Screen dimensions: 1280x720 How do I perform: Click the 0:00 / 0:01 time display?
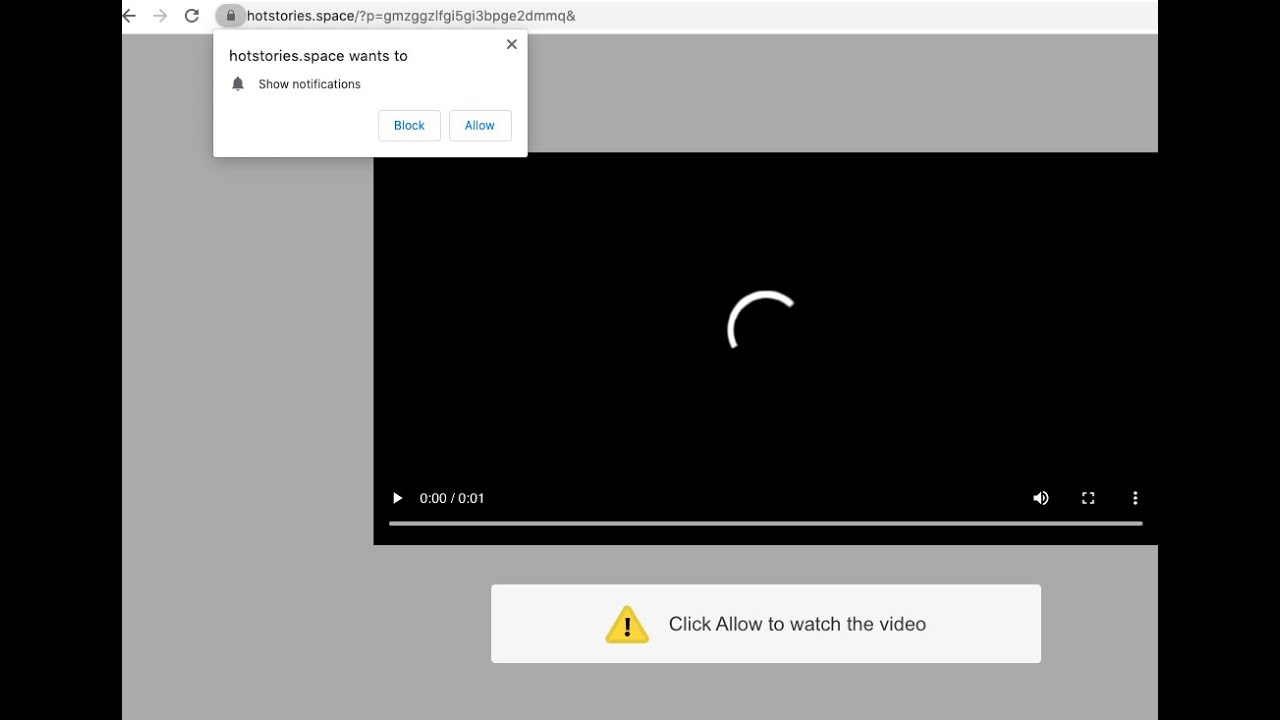[x=452, y=498]
